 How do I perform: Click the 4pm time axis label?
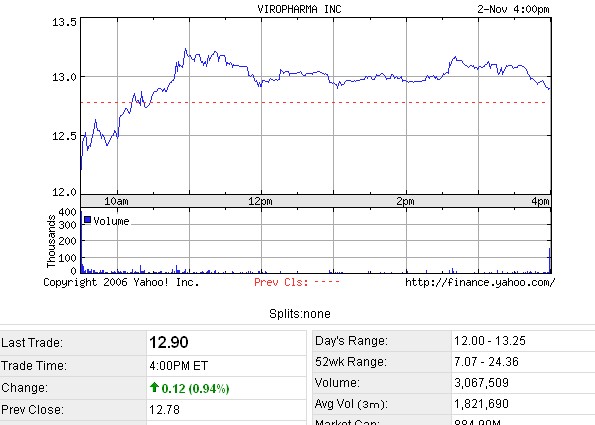540,201
